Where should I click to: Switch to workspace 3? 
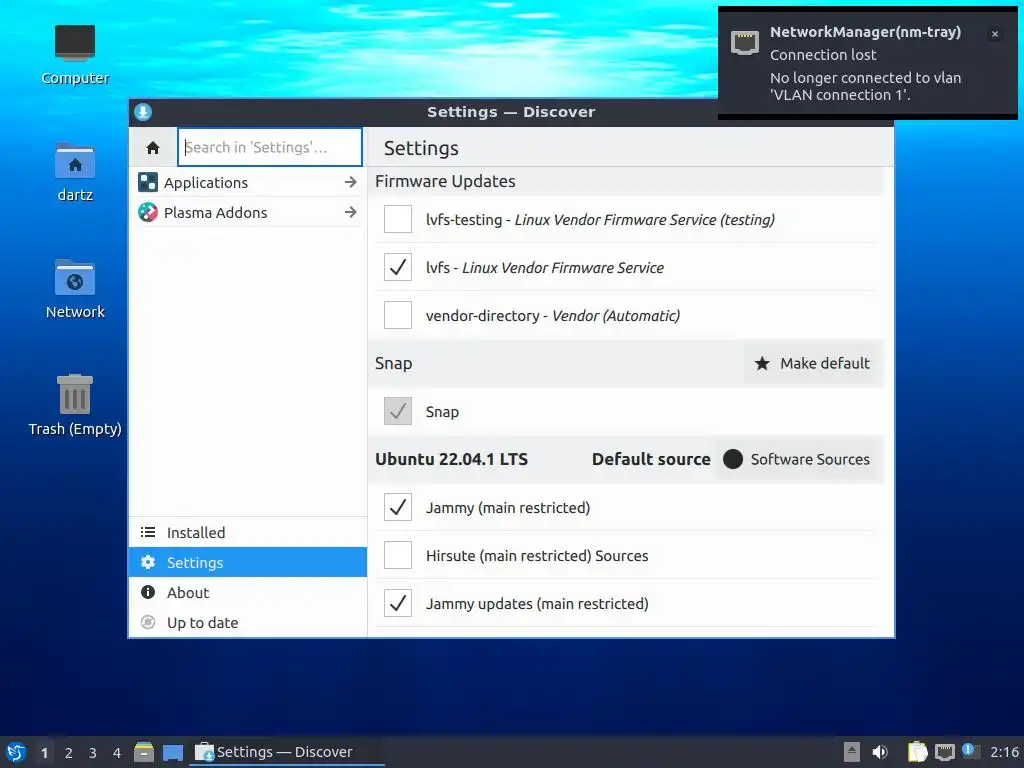pyautogui.click(x=93, y=753)
